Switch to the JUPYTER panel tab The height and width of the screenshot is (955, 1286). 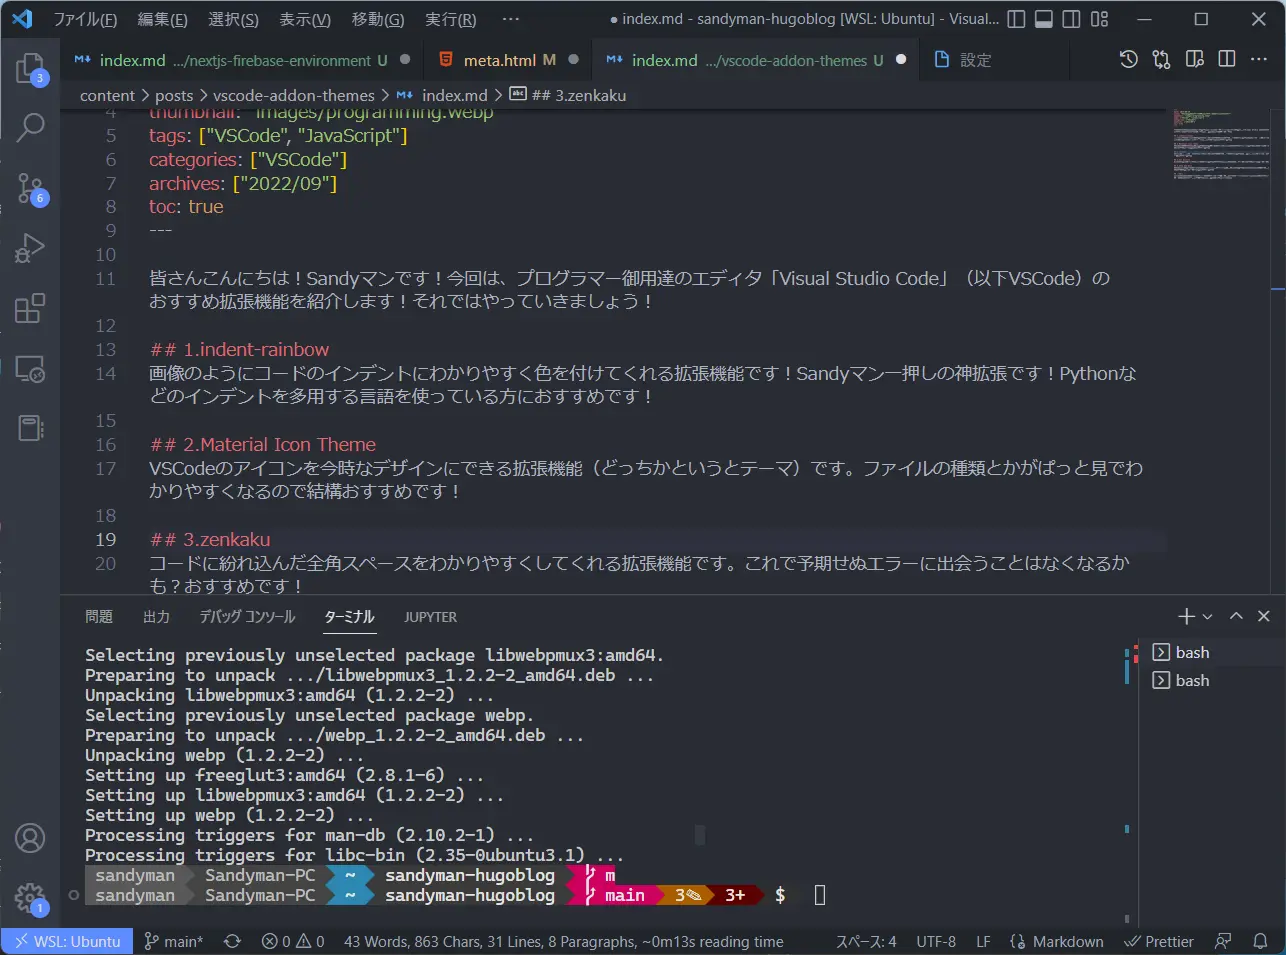[x=431, y=617]
